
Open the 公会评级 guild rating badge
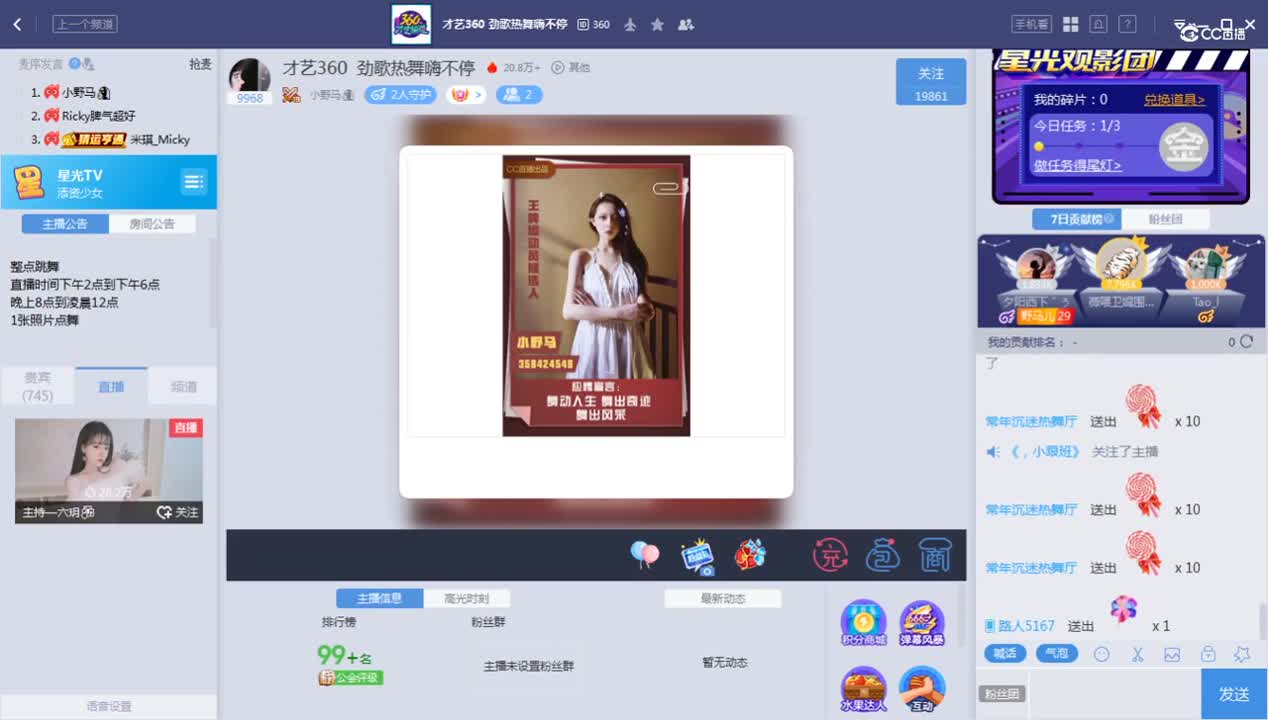[350, 678]
